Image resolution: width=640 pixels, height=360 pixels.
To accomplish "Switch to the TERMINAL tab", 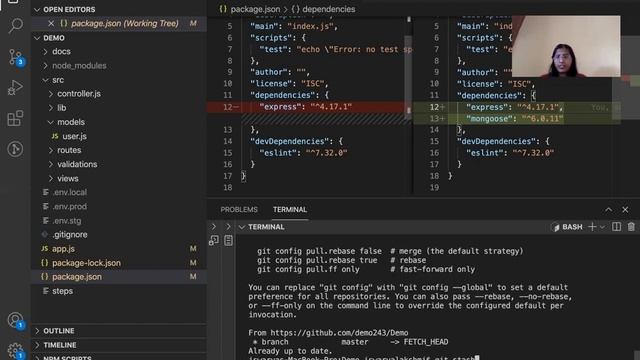I will point(290,209).
